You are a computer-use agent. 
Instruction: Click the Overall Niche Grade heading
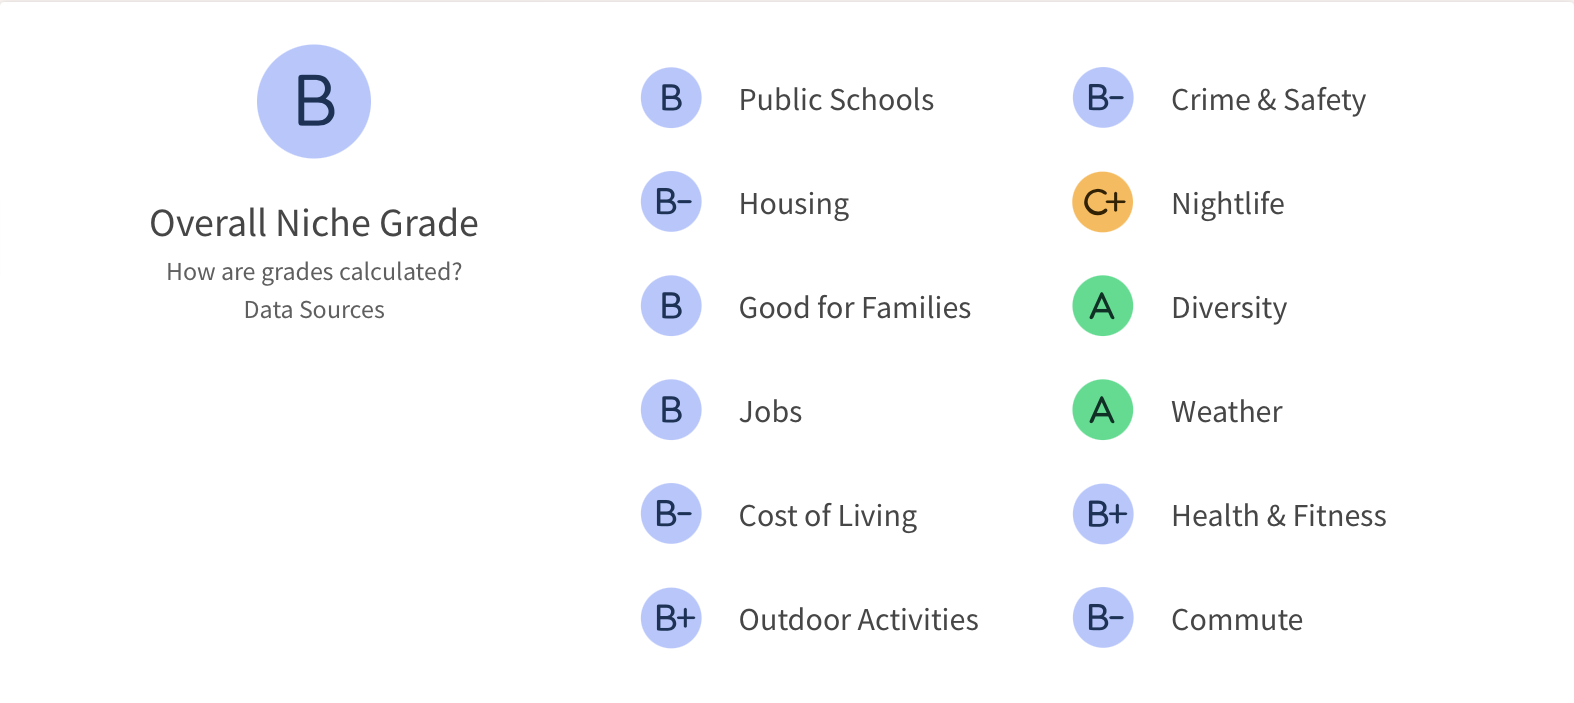(x=314, y=223)
